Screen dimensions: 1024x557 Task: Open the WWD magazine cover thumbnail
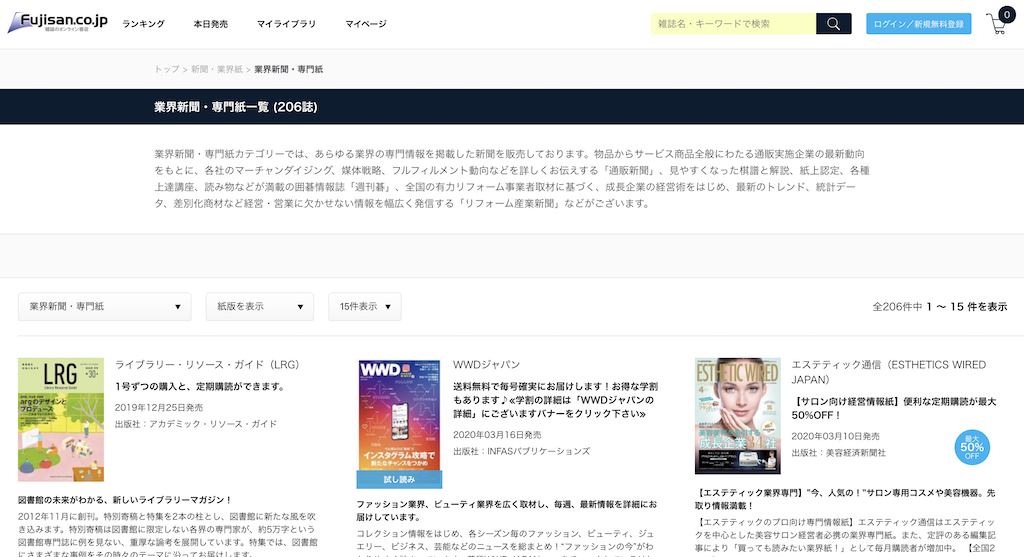399,415
